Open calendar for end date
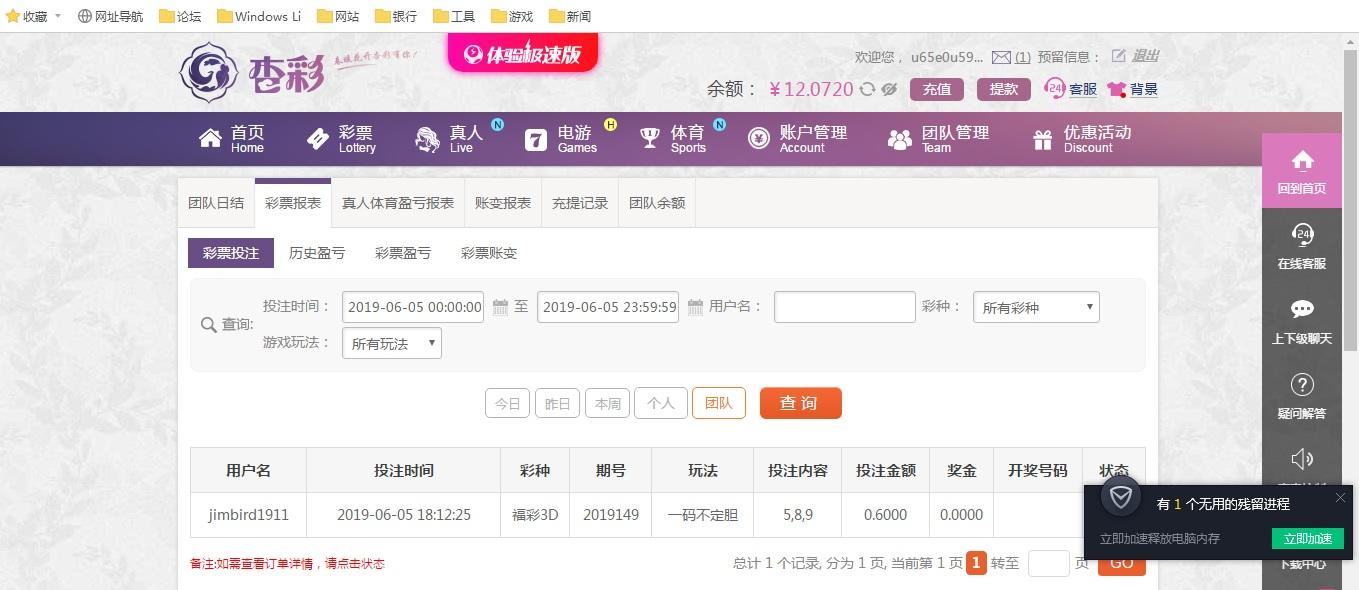The height and width of the screenshot is (590, 1359). [695, 307]
